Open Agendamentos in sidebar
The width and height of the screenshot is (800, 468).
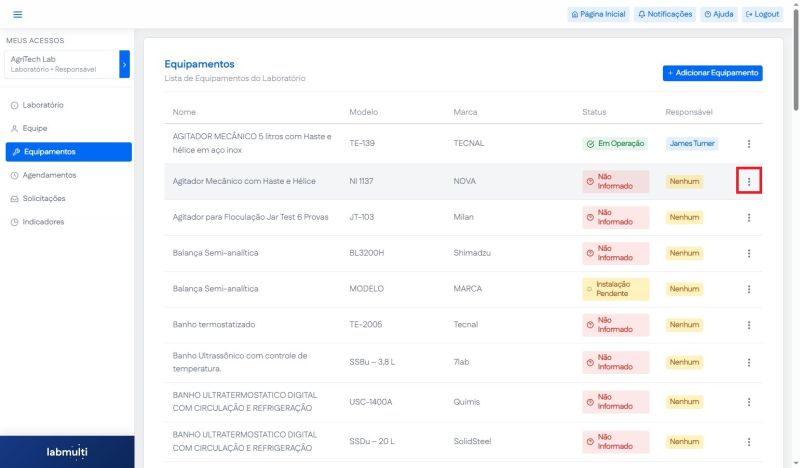click(x=49, y=175)
